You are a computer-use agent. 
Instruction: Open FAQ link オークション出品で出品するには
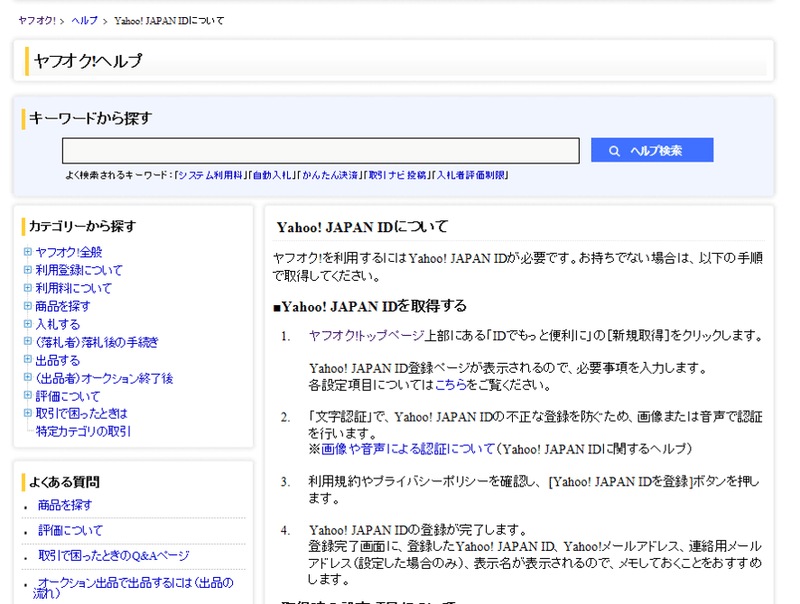(x=133, y=588)
